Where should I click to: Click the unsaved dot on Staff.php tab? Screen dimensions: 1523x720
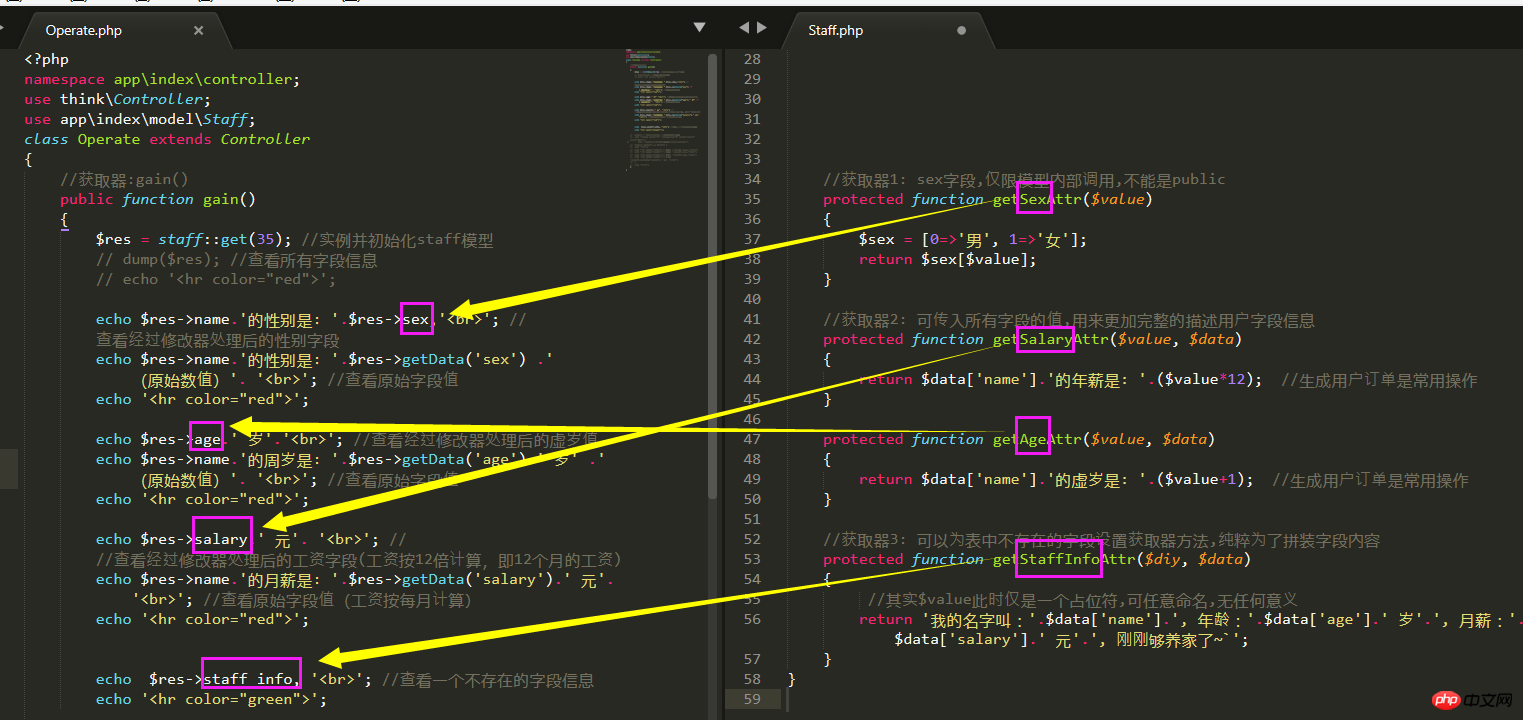[x=961, y=31]
